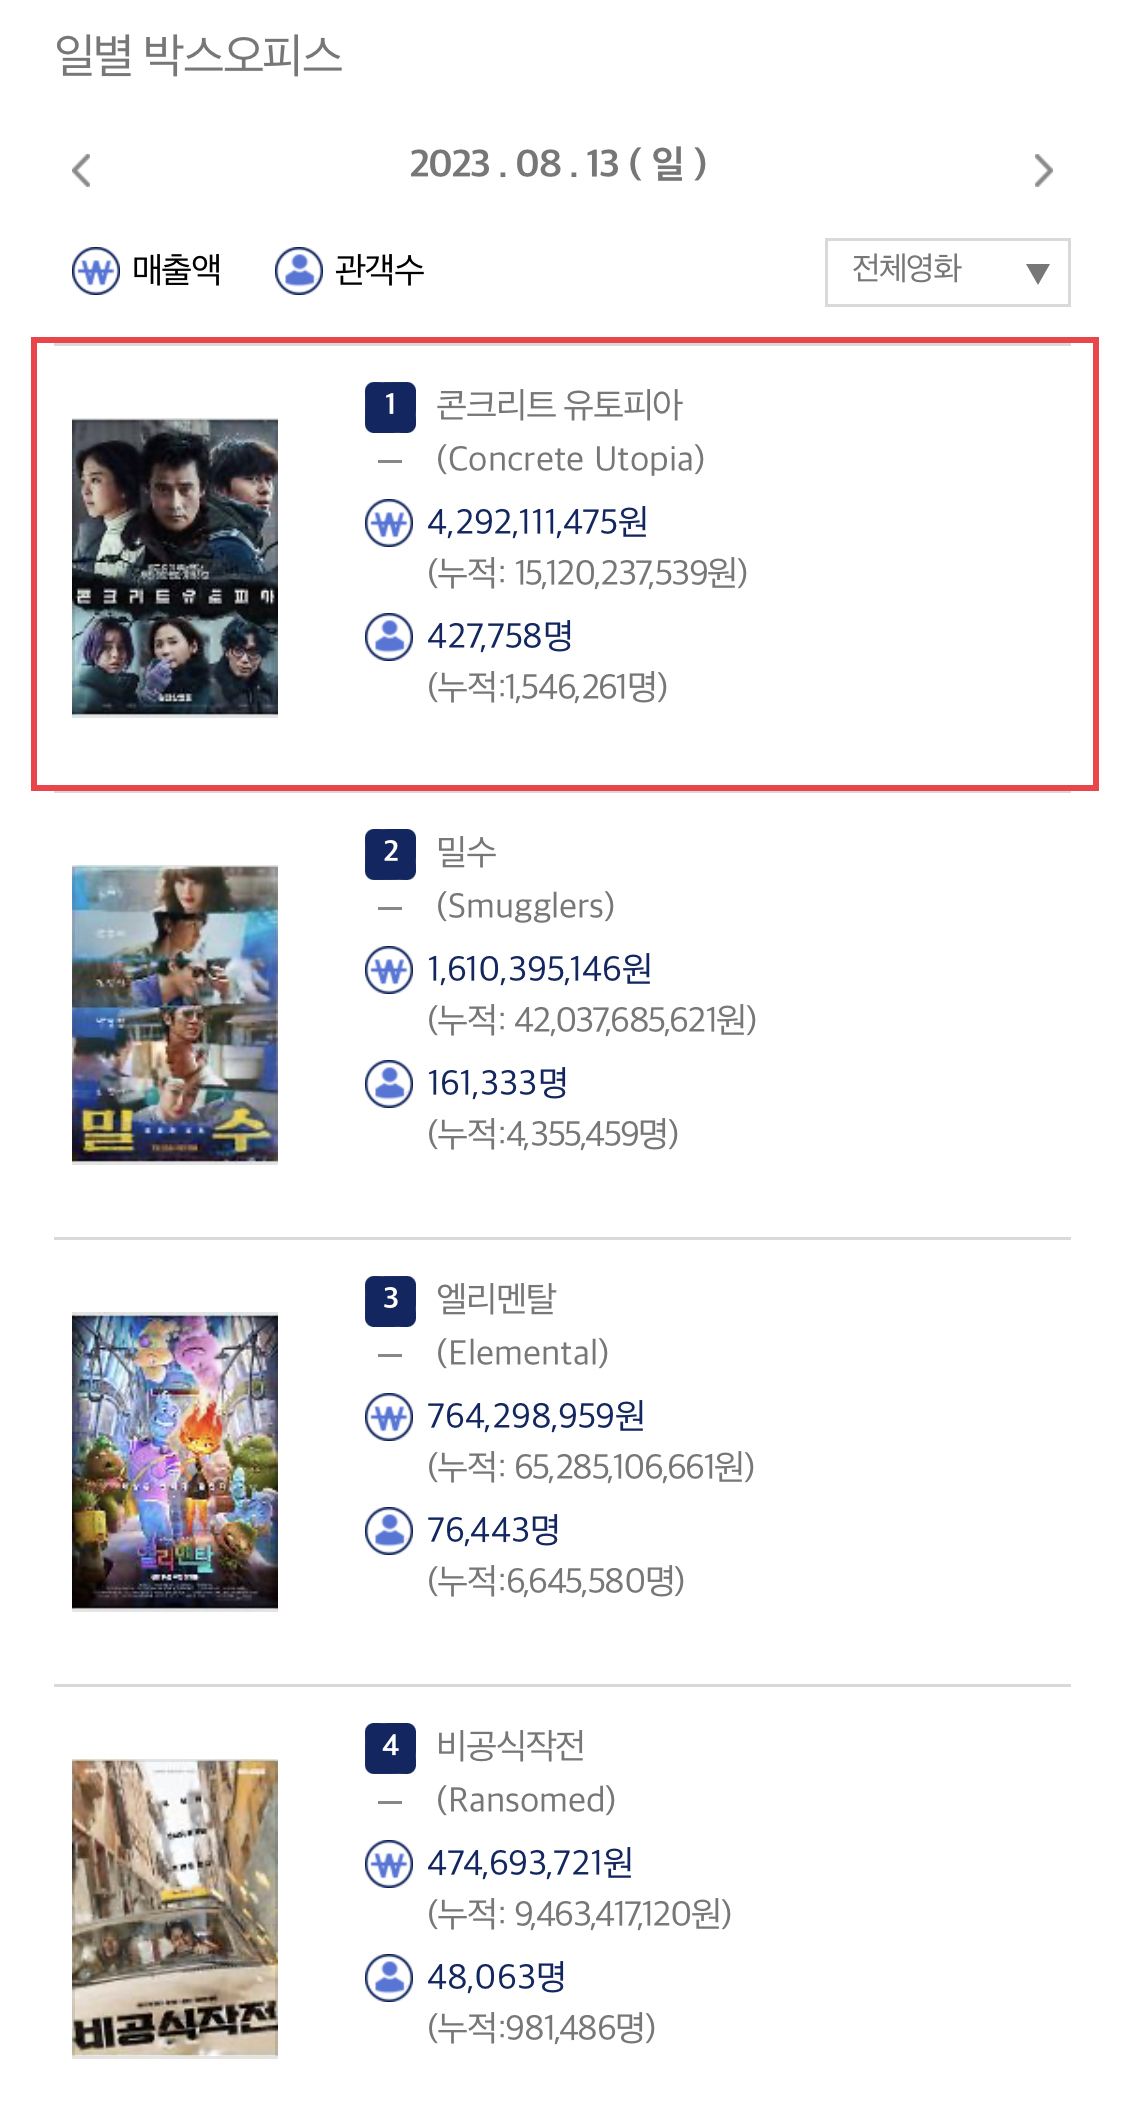This screenshot has height=2118, width=1125.
Task: Open the 콘크리트 유토피아 movie title
Action: (x=559, y=405)
